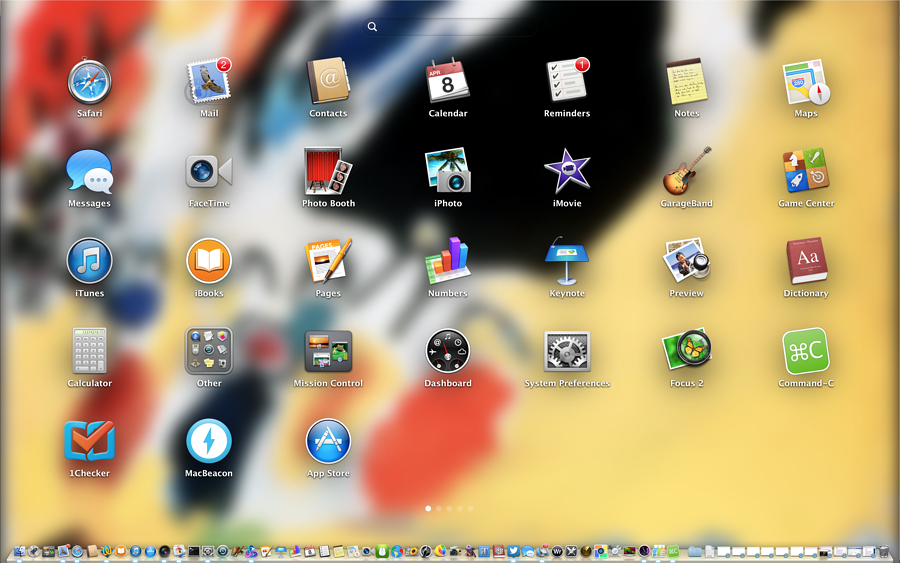Switch to the fourth Launchpad page dot
This screenshot has height=563, width=900.
tap(460, 508)
